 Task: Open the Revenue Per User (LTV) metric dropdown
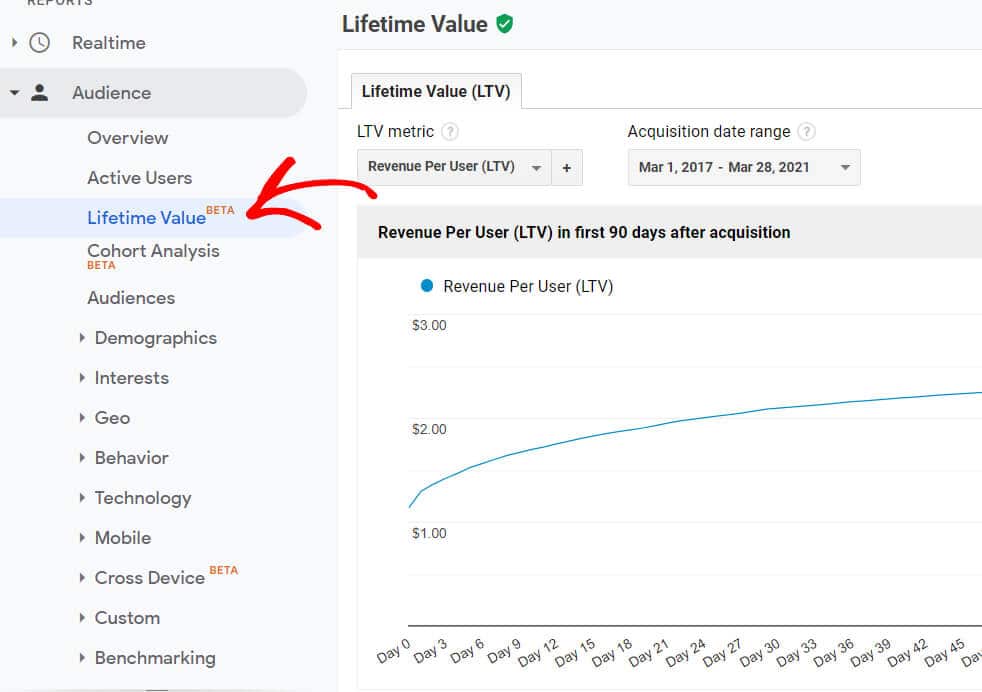click(454, 167)
